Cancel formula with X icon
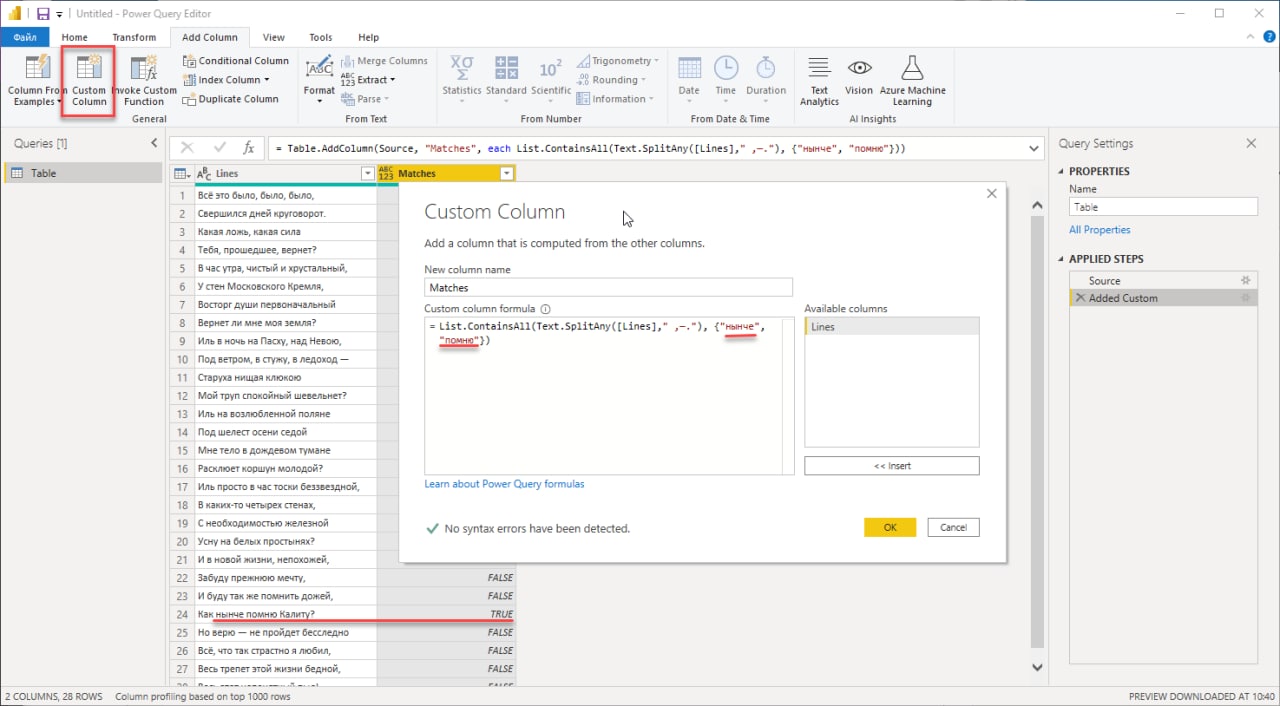The image size is (1280, 706). click(x=187, y=147)
